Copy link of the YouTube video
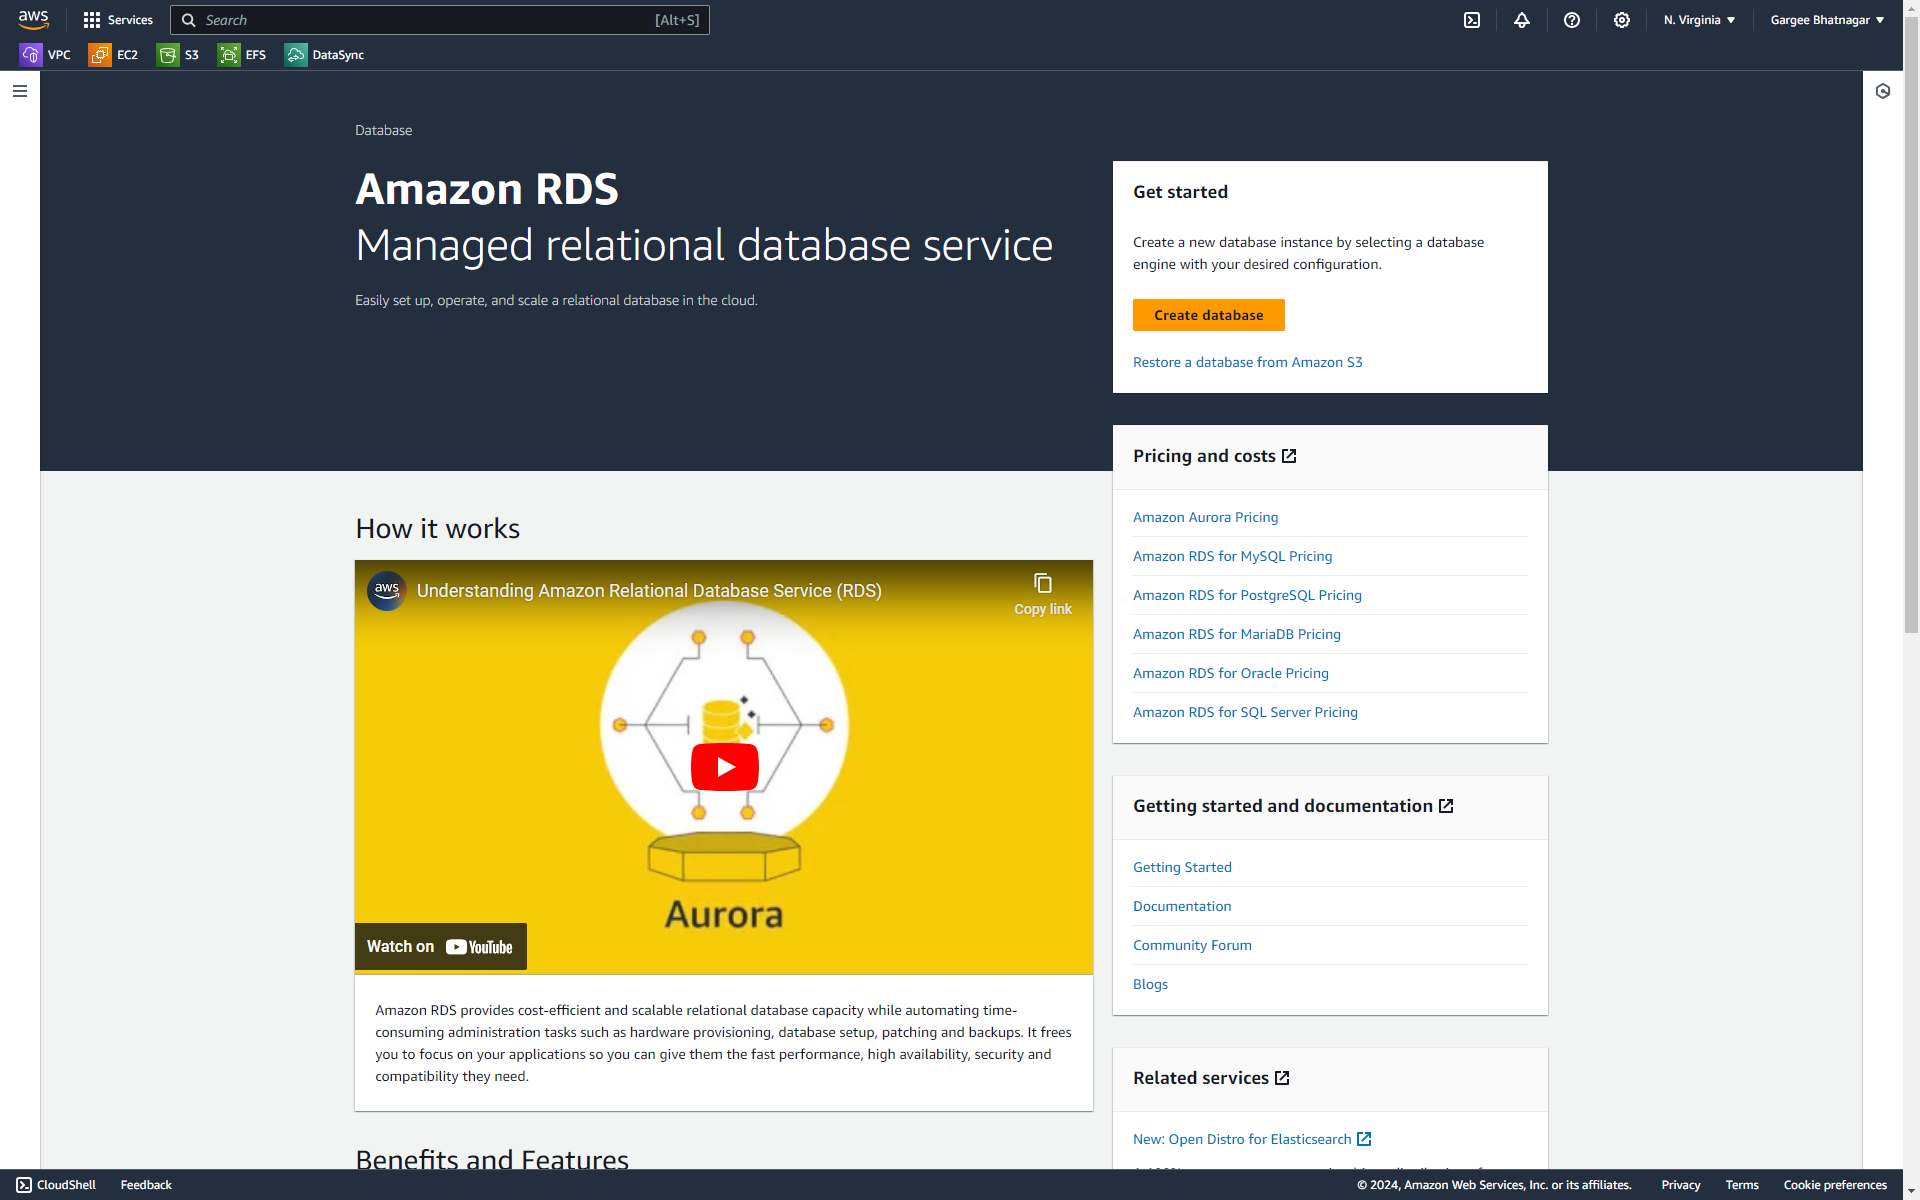 tap(1042, 593)
